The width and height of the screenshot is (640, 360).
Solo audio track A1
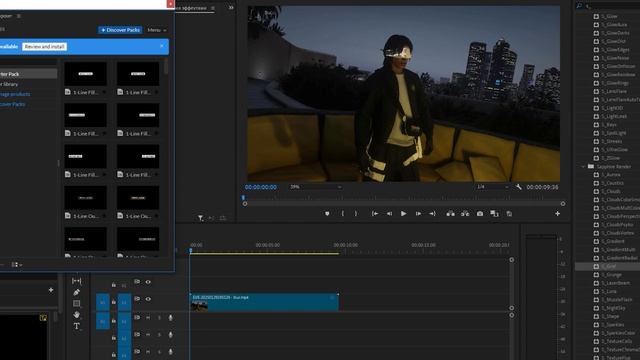[x=159, y=318]
